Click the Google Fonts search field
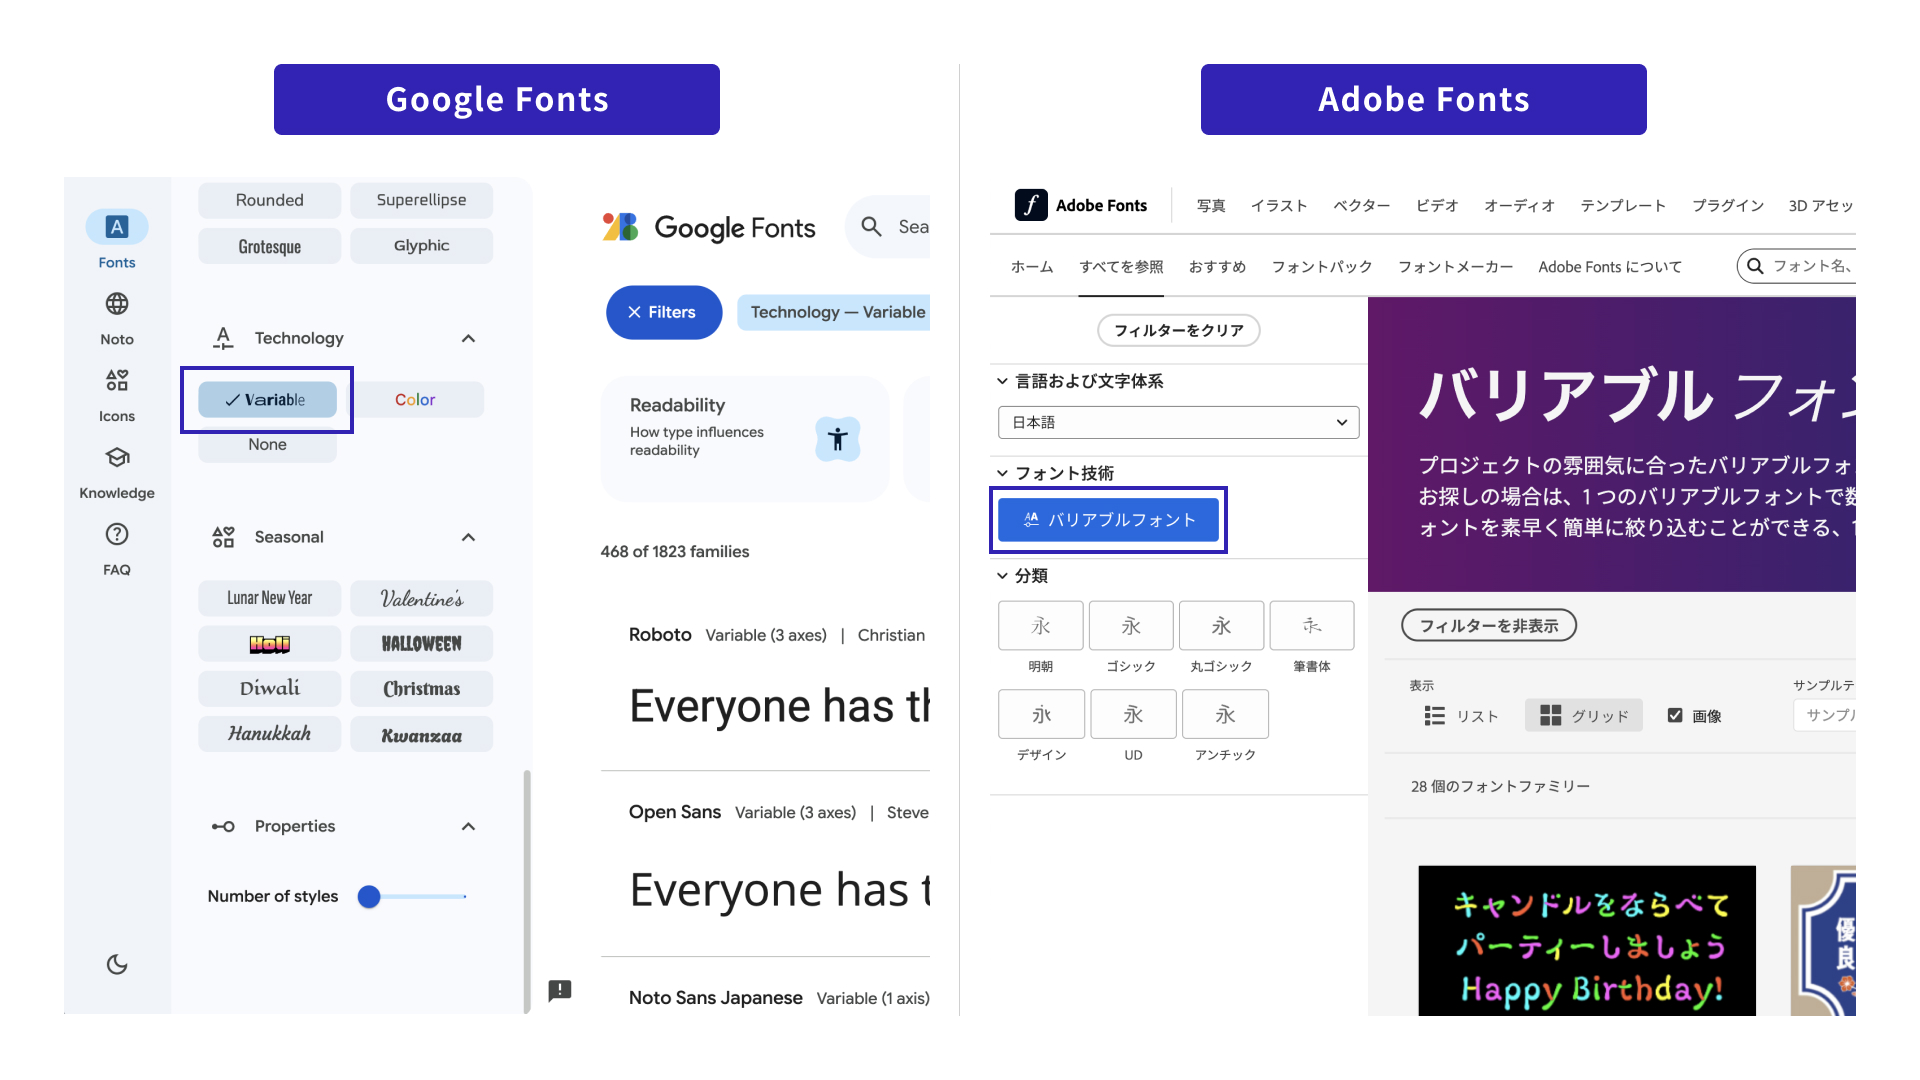 click(x=888, y=227)
